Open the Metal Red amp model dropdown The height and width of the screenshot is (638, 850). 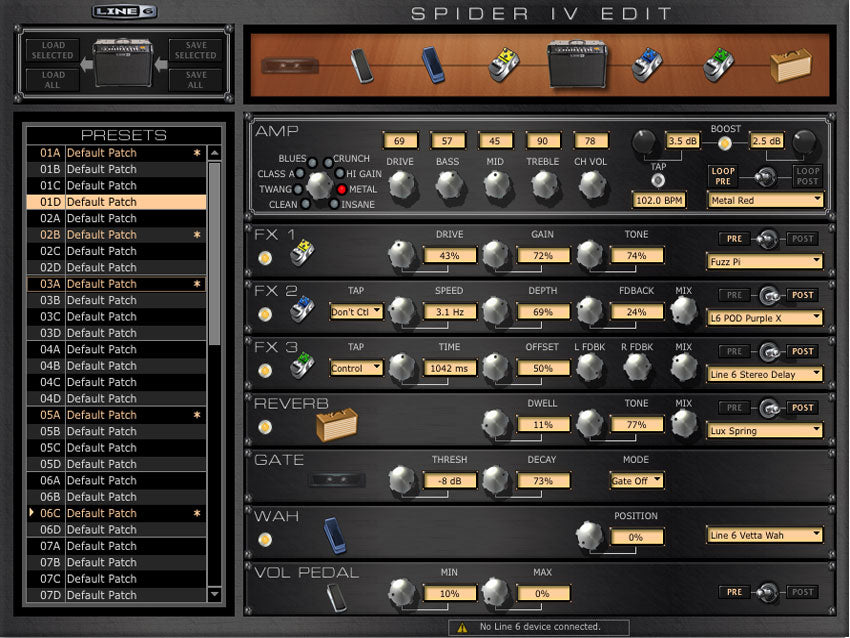tap(765, 200)
